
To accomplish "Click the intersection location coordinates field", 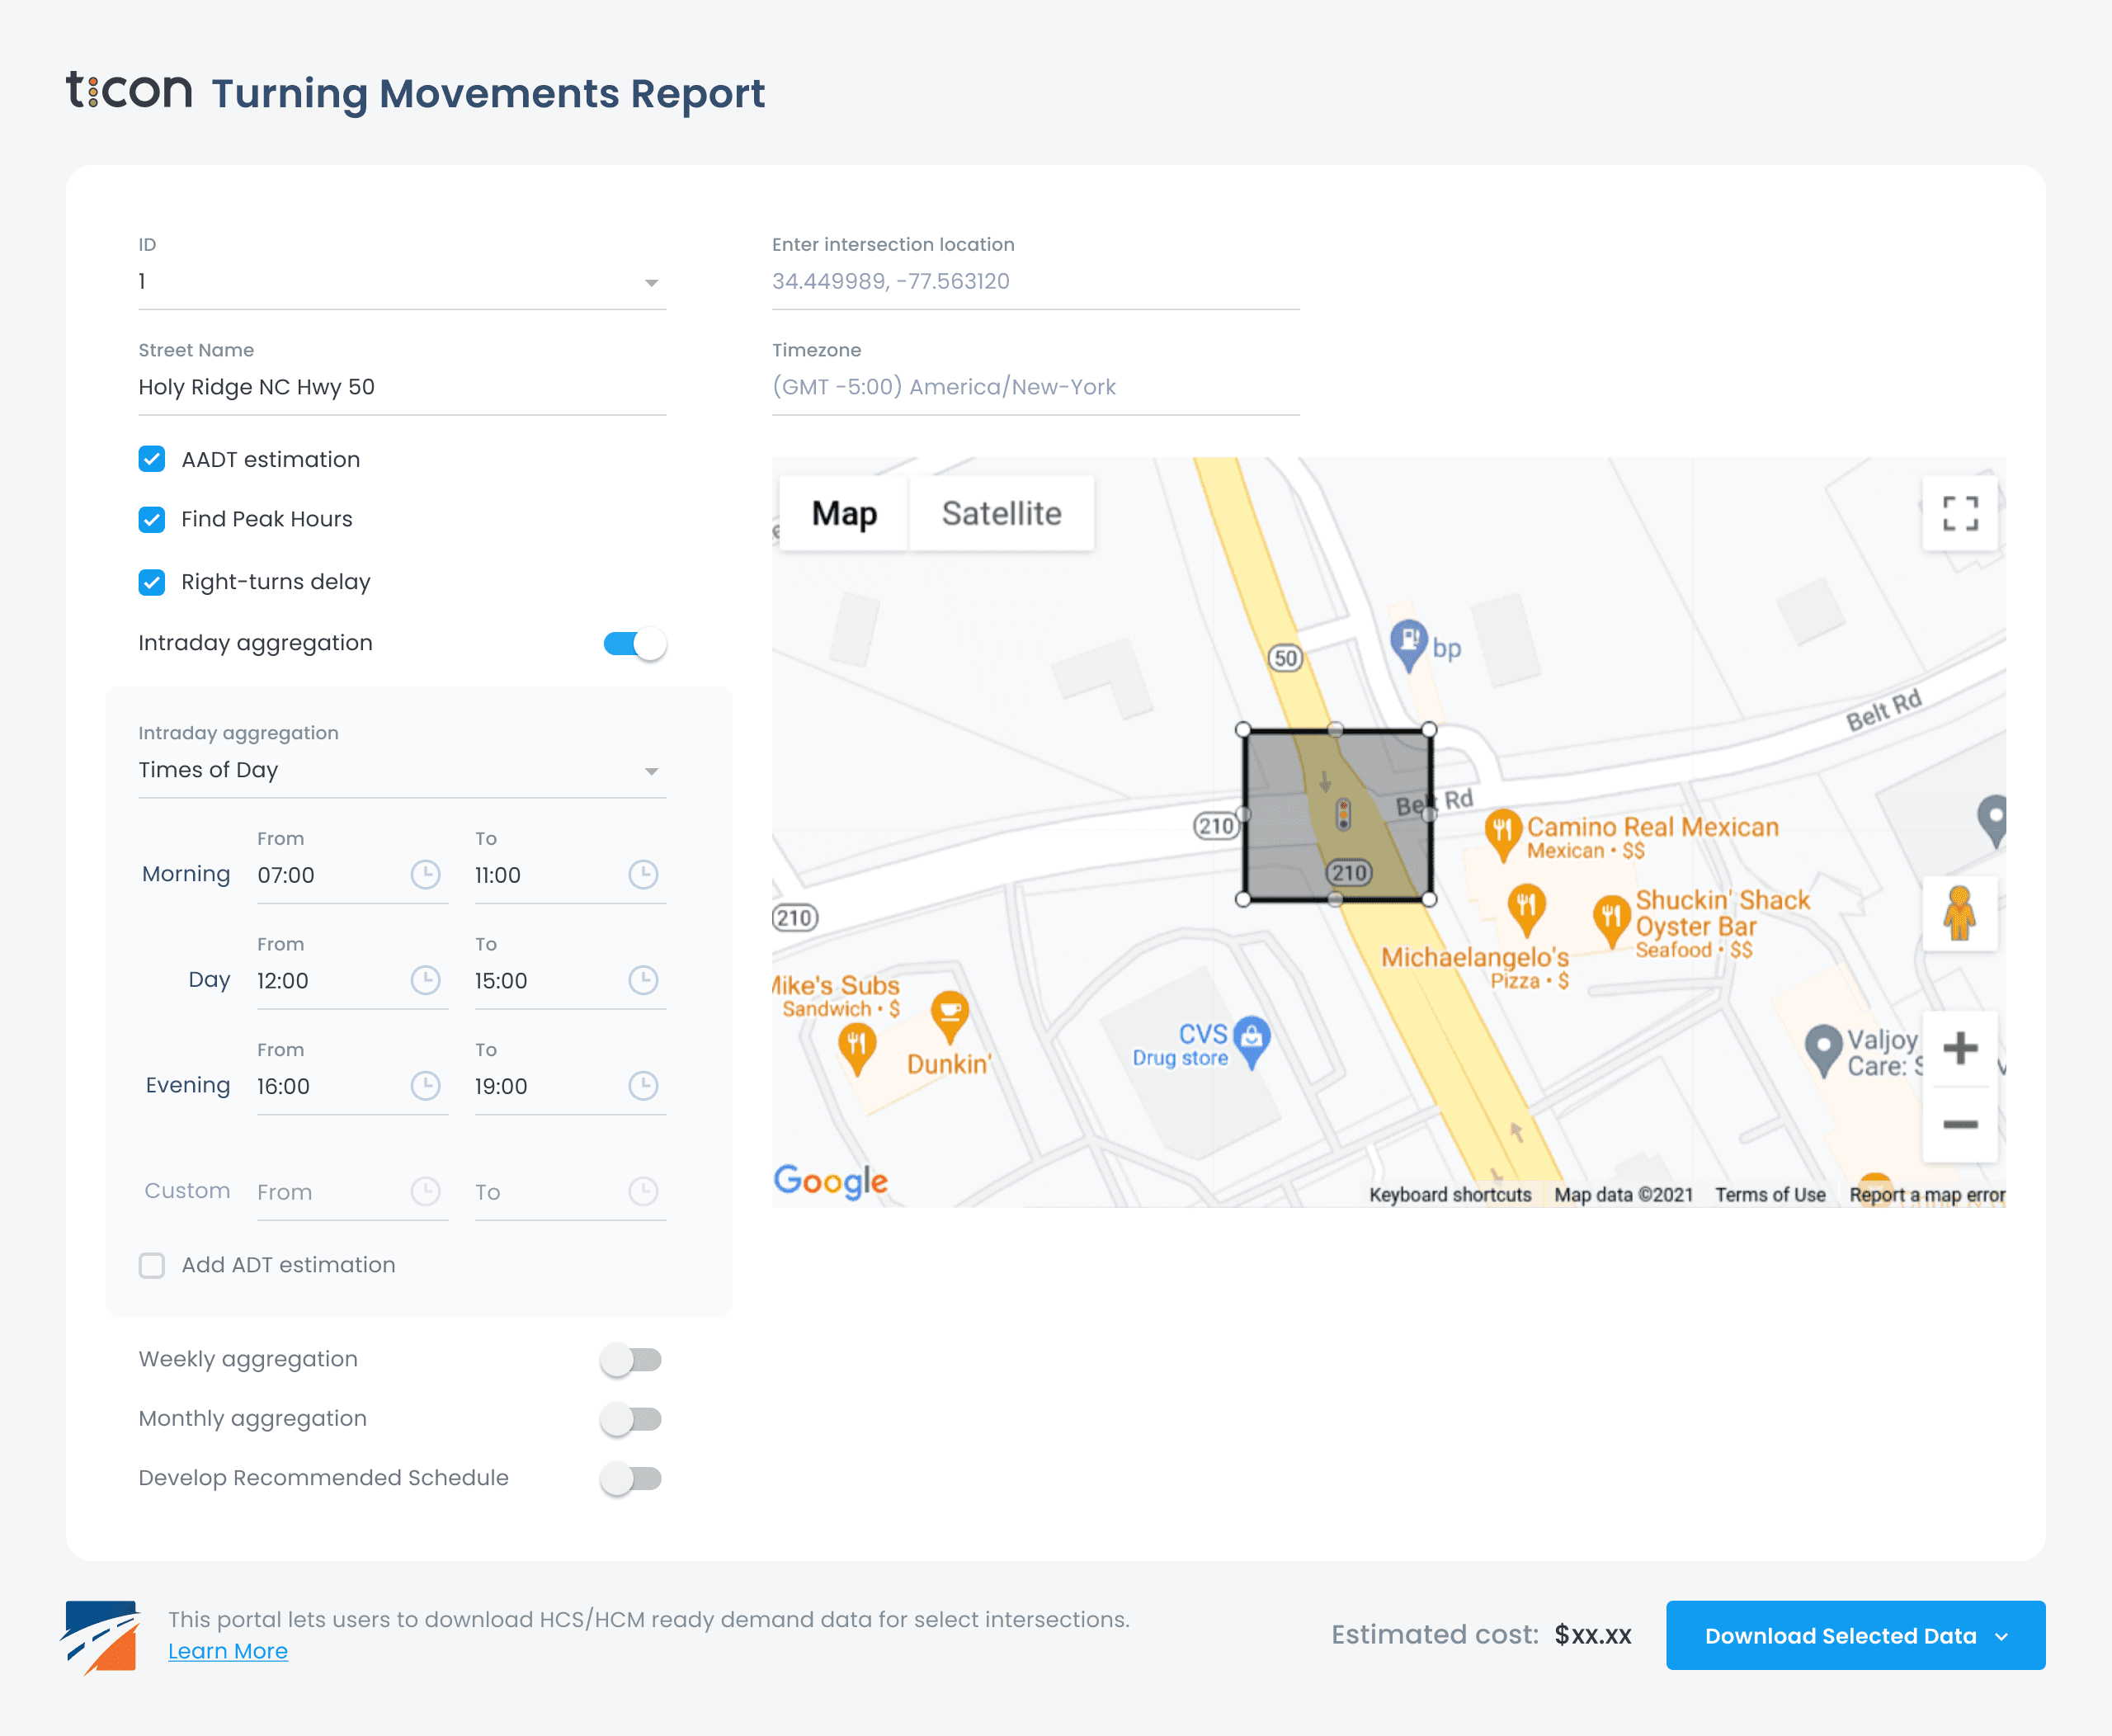I will click(1036, 282).
